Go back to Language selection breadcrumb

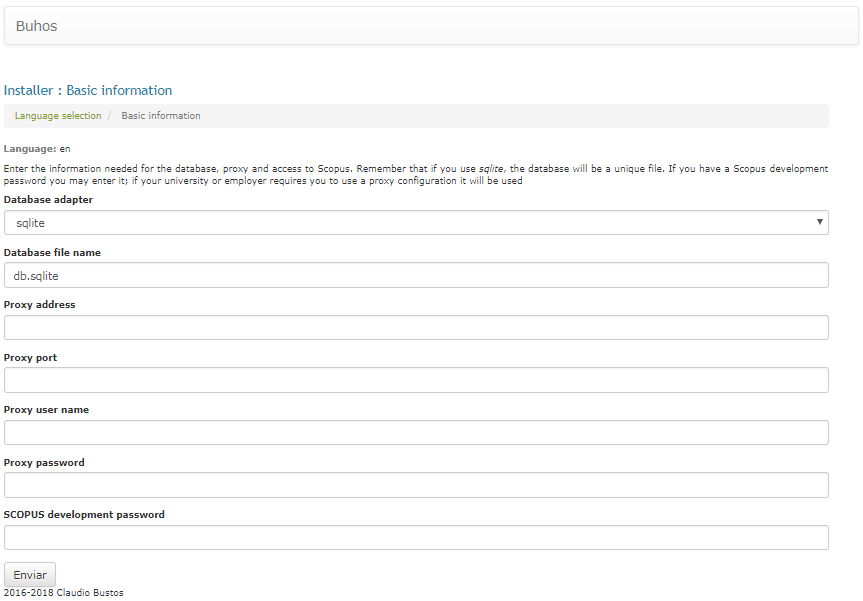tap(58, 116)
